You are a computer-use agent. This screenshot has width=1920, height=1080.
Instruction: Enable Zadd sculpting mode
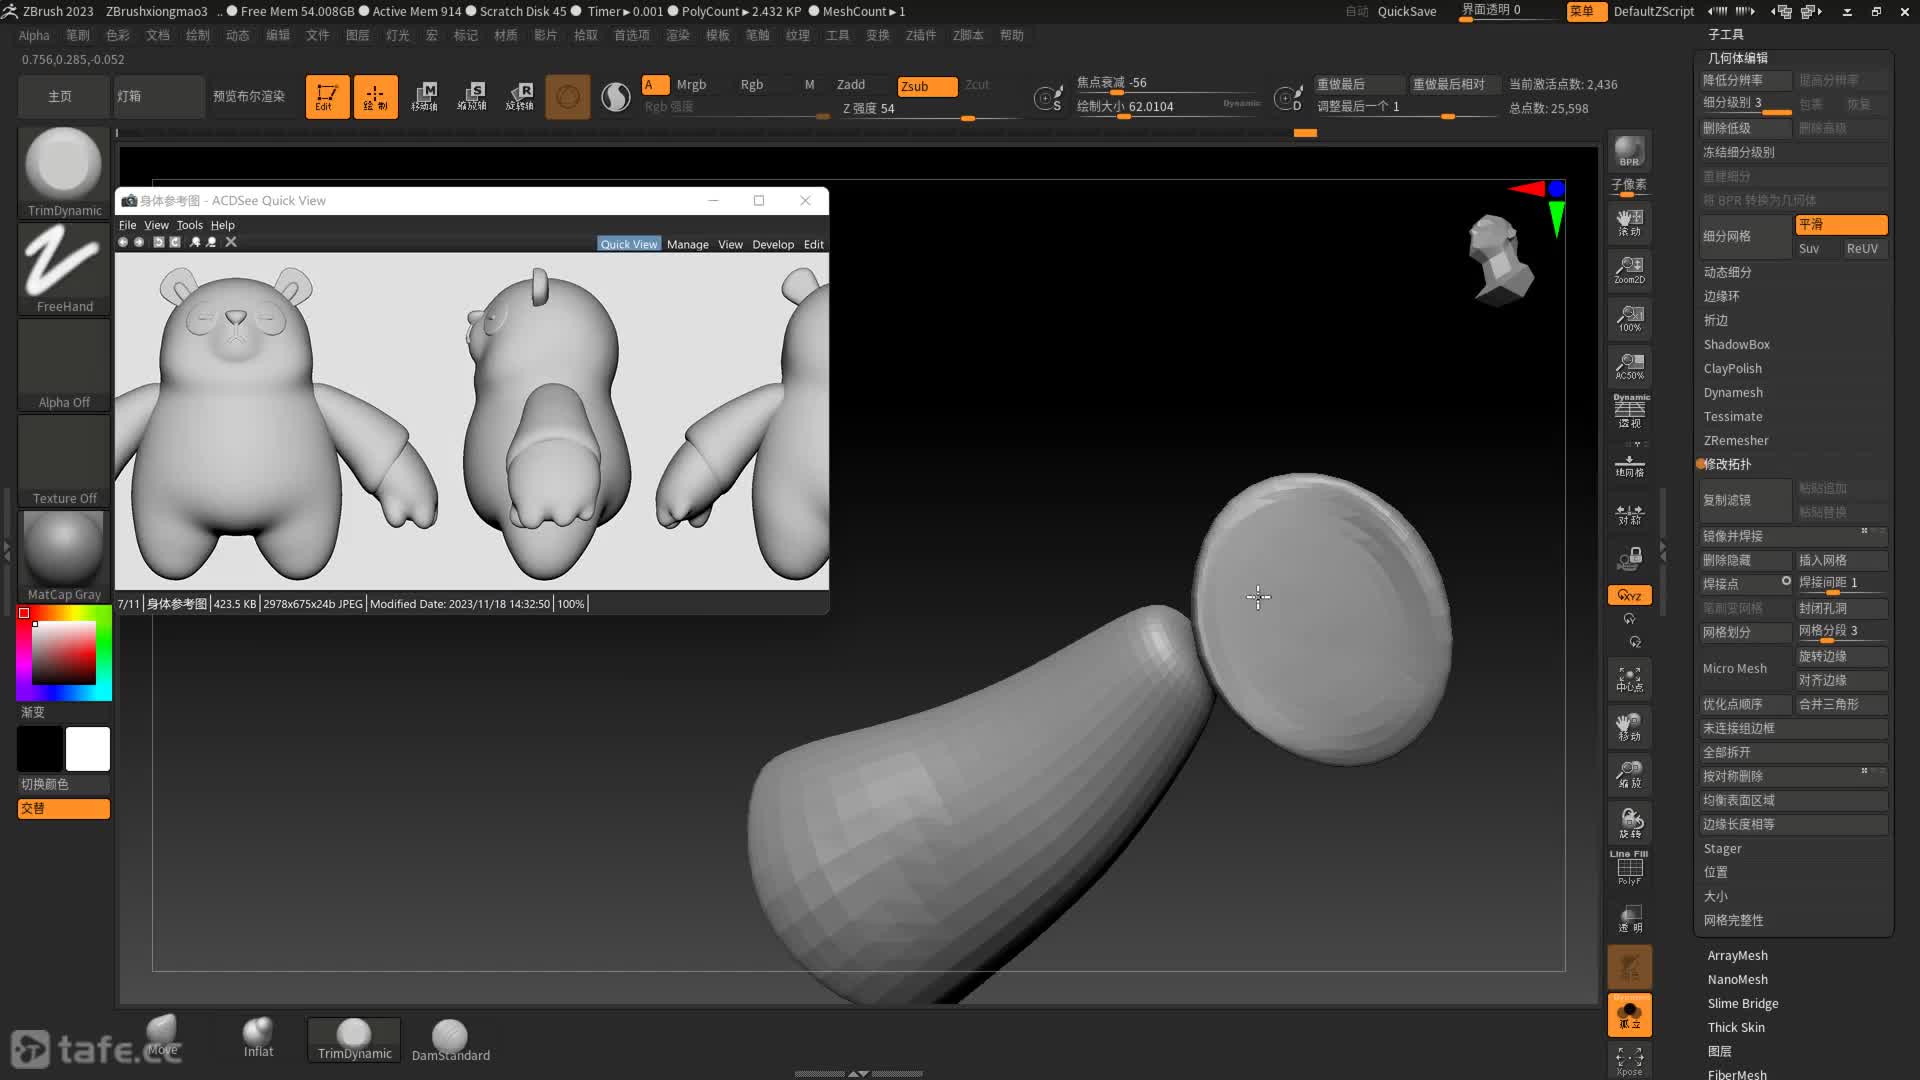(x=853, y=85)
